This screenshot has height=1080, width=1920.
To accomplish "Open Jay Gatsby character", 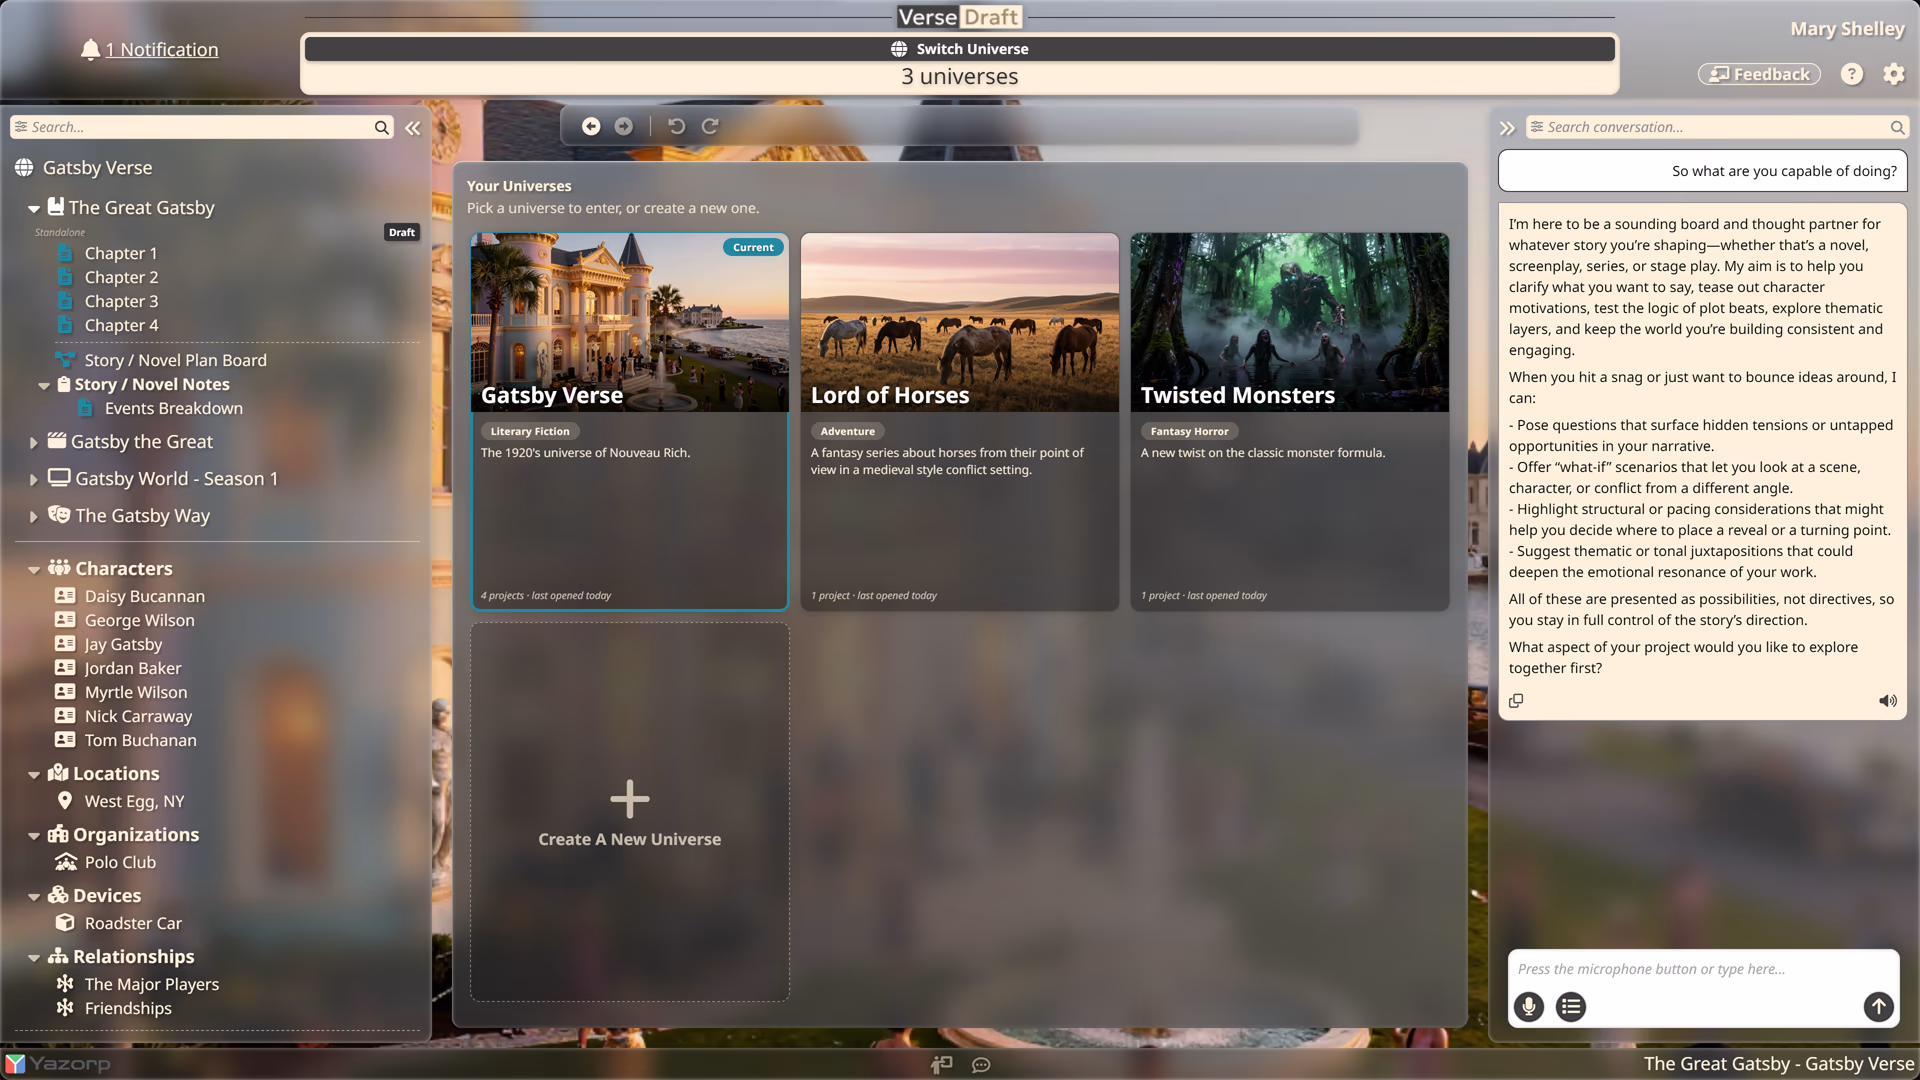I will (x=123, y=644).
